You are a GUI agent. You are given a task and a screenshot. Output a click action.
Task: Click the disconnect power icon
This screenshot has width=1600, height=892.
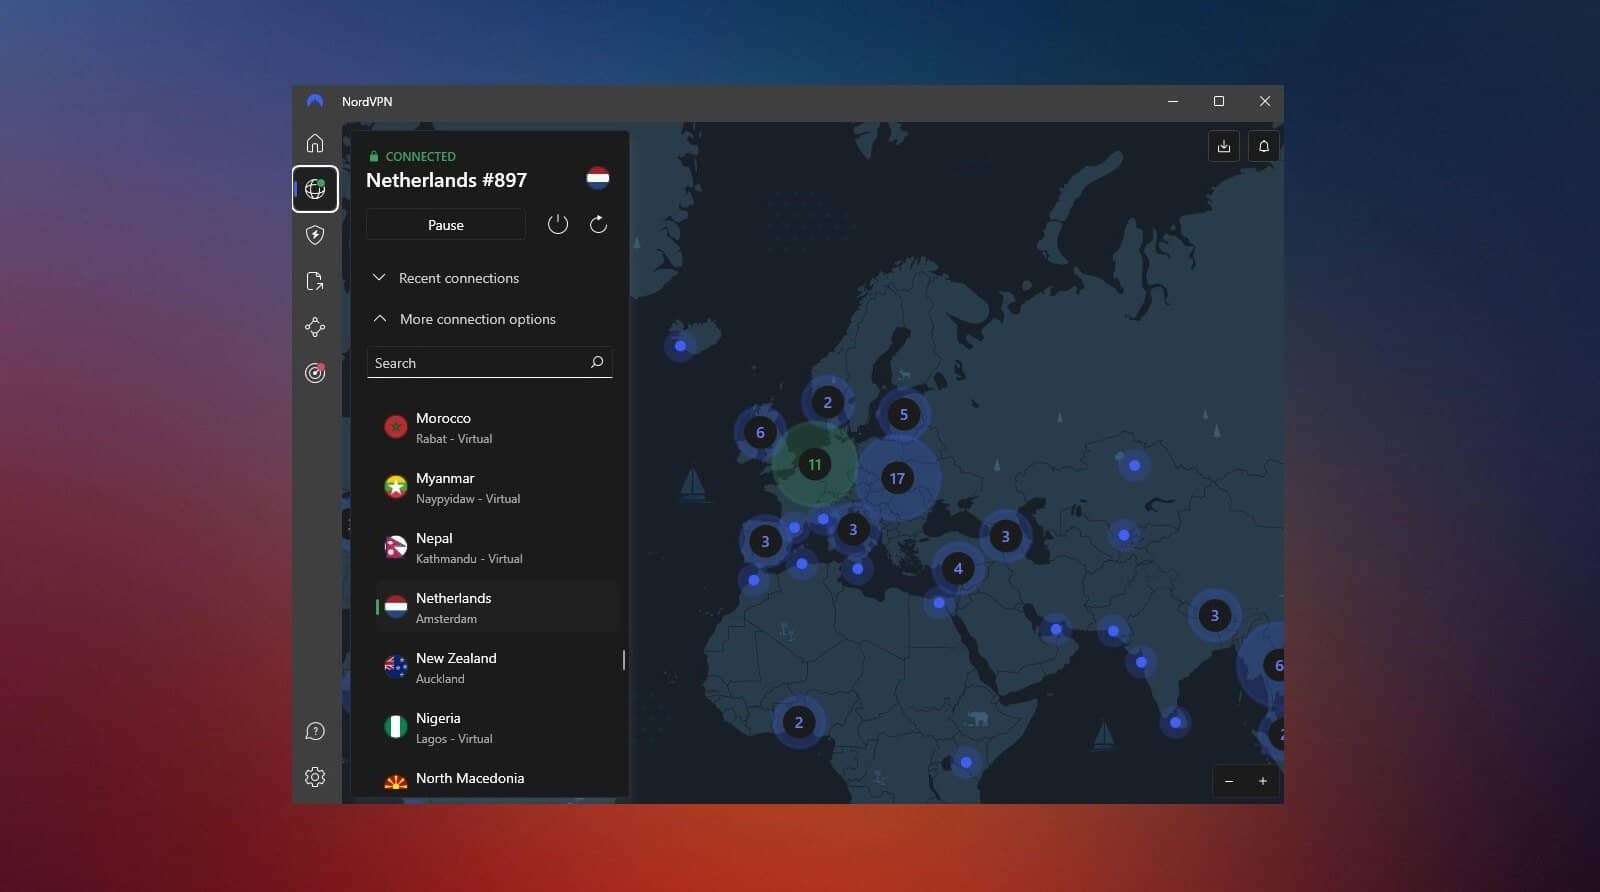(x=558, y=225)
